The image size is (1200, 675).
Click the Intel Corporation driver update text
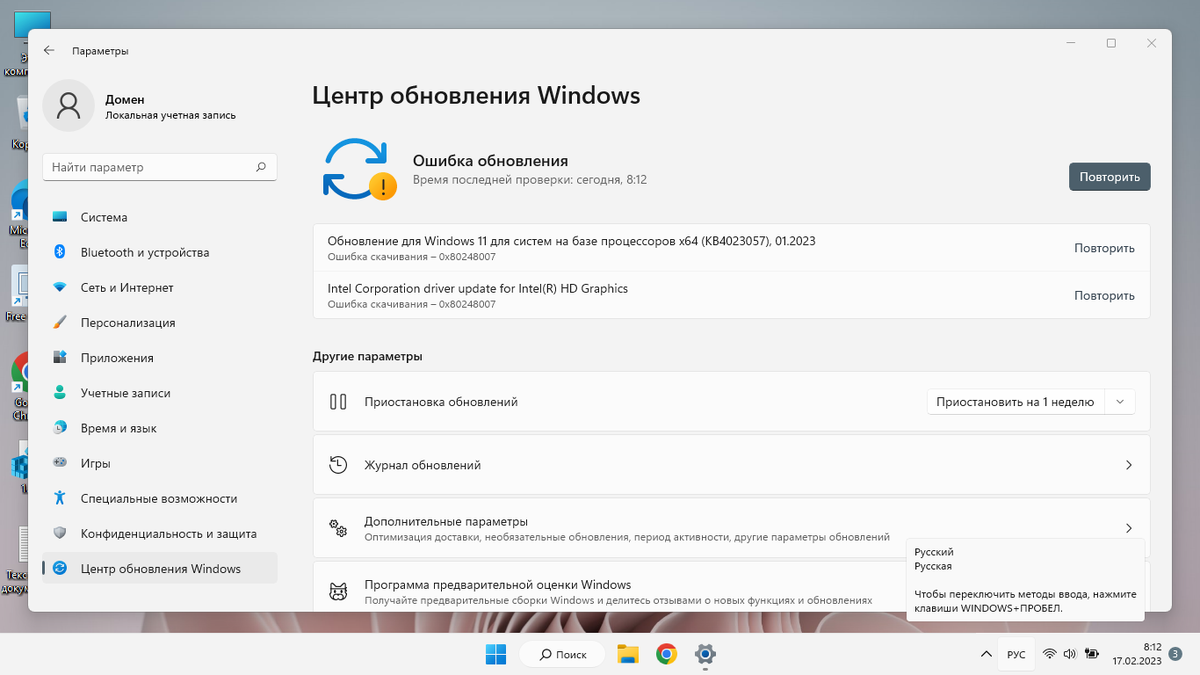pyautogui.click(x=478, y=288)
